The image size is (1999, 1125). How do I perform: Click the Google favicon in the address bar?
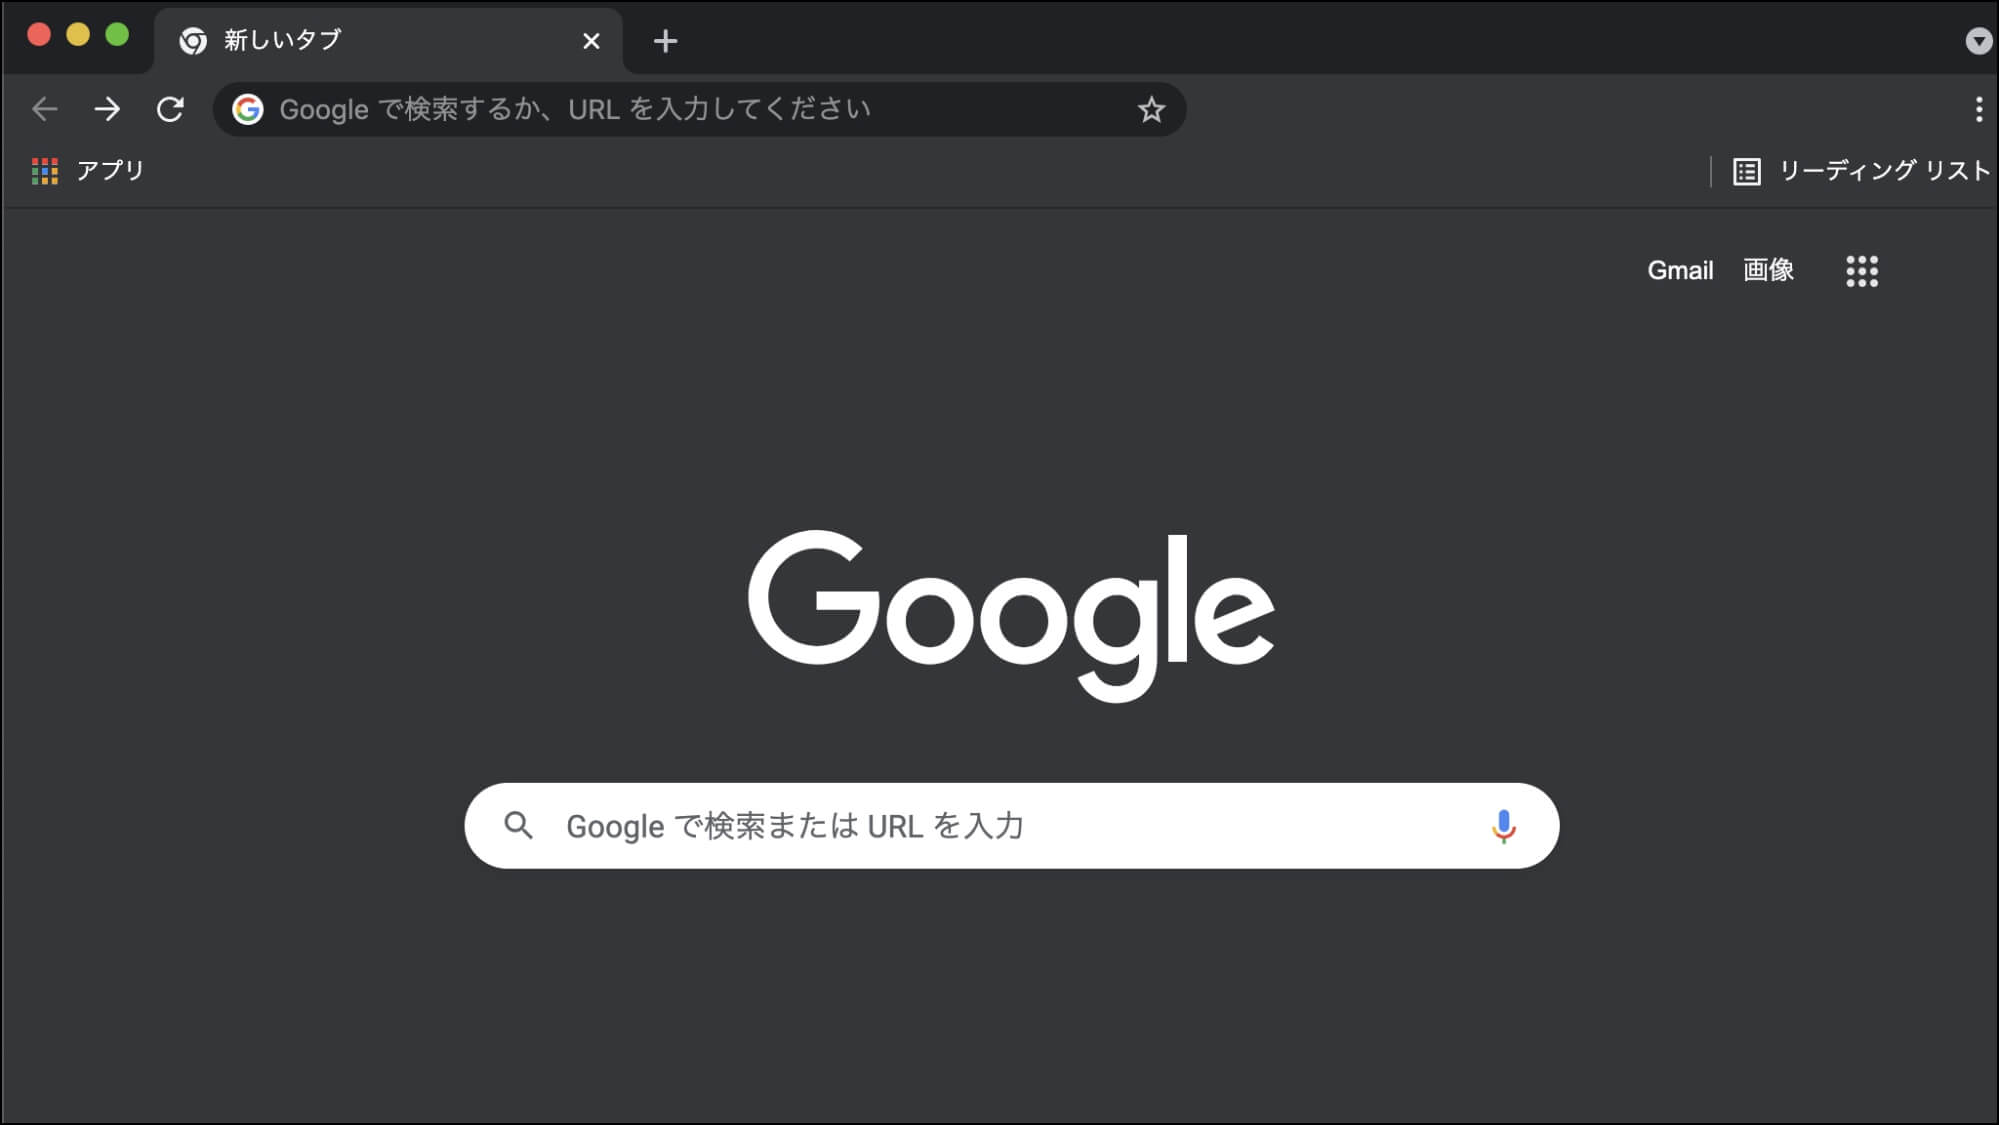coord(248,109)
